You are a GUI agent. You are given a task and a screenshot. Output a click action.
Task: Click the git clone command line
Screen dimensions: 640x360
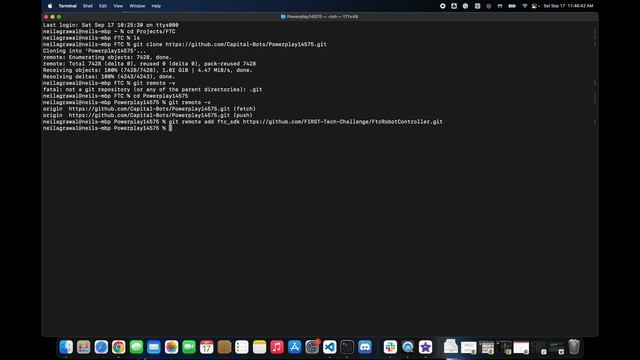[184, 44]
